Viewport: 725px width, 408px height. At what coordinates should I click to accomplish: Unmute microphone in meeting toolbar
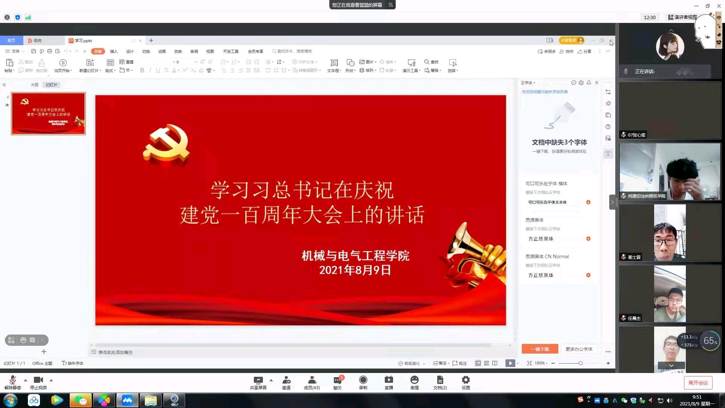click(12, 382)
